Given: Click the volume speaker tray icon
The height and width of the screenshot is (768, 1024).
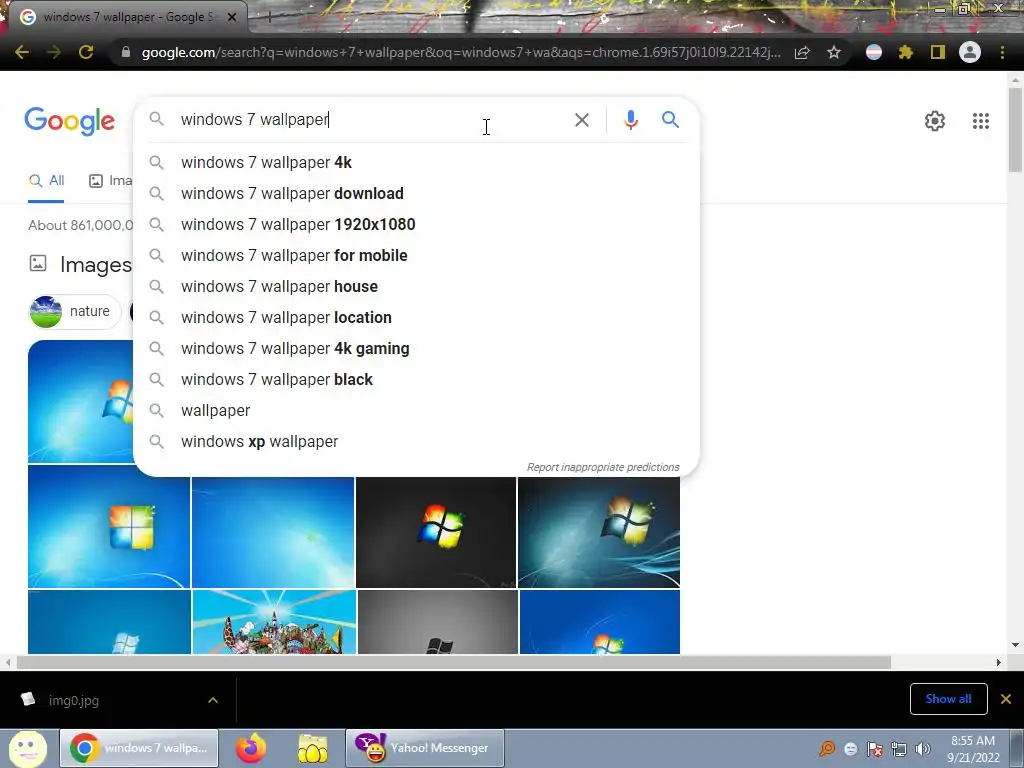Looking at the screenshot, I should (923, 749).
